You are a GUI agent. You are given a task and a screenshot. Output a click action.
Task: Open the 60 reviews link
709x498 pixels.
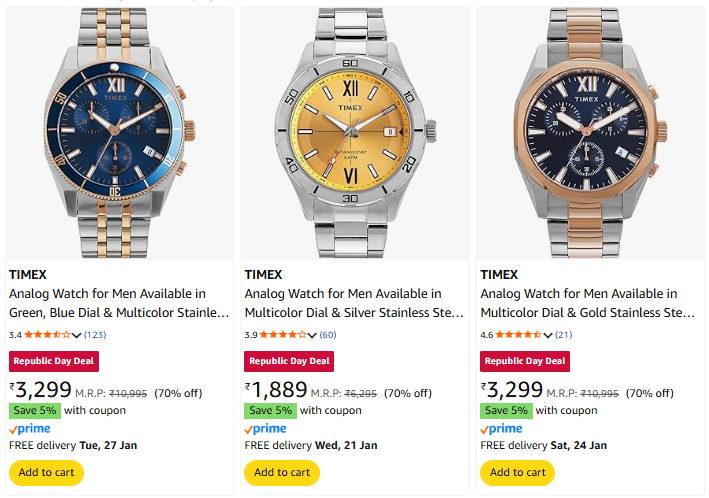[x=328, y=334]
